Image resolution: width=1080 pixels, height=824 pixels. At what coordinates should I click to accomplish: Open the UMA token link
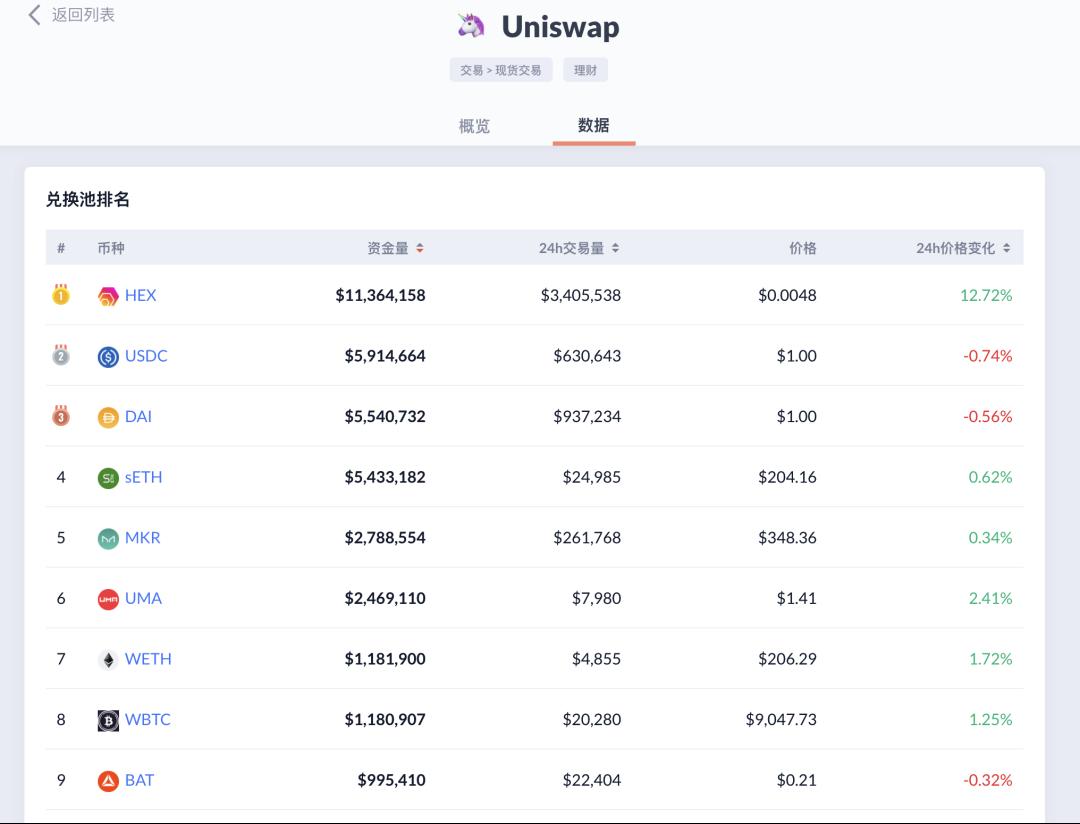(x=143, y=598)
